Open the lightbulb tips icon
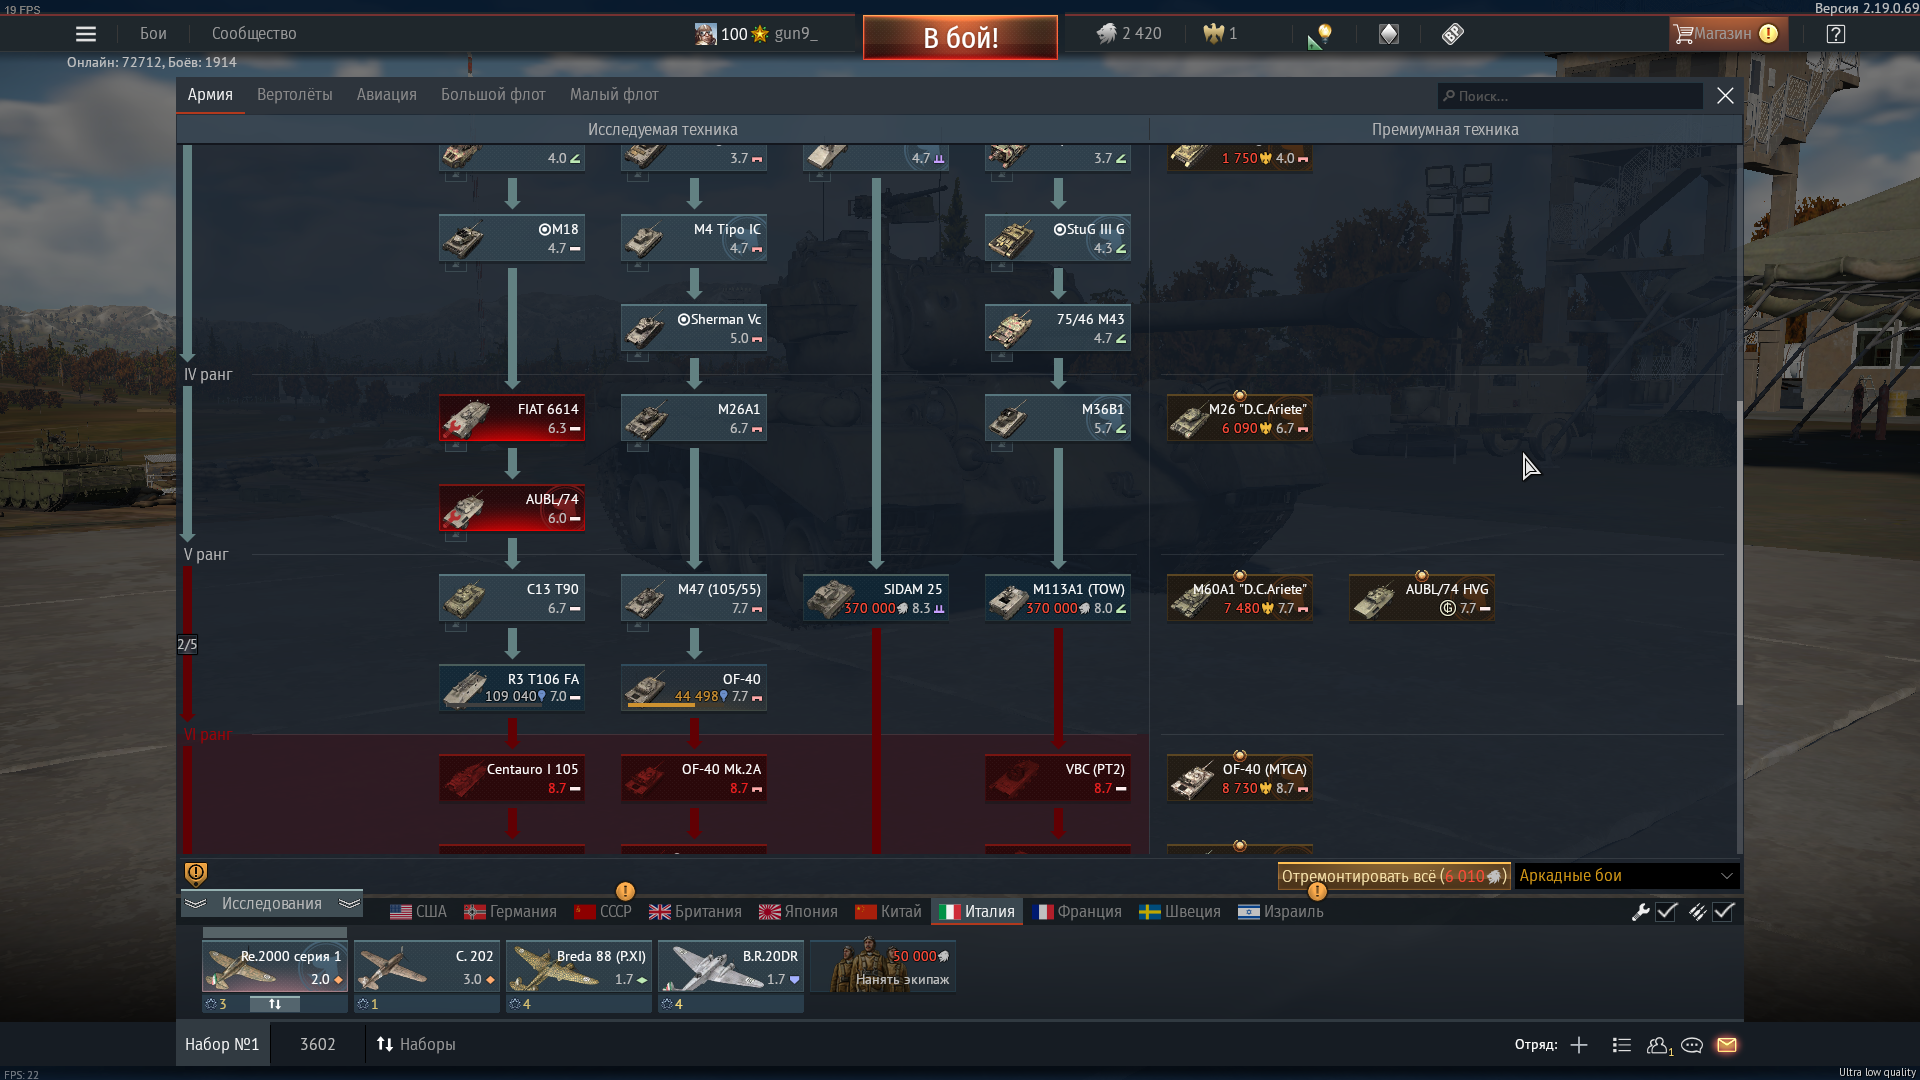The image size is (1920, 1080). (1320, 35)
